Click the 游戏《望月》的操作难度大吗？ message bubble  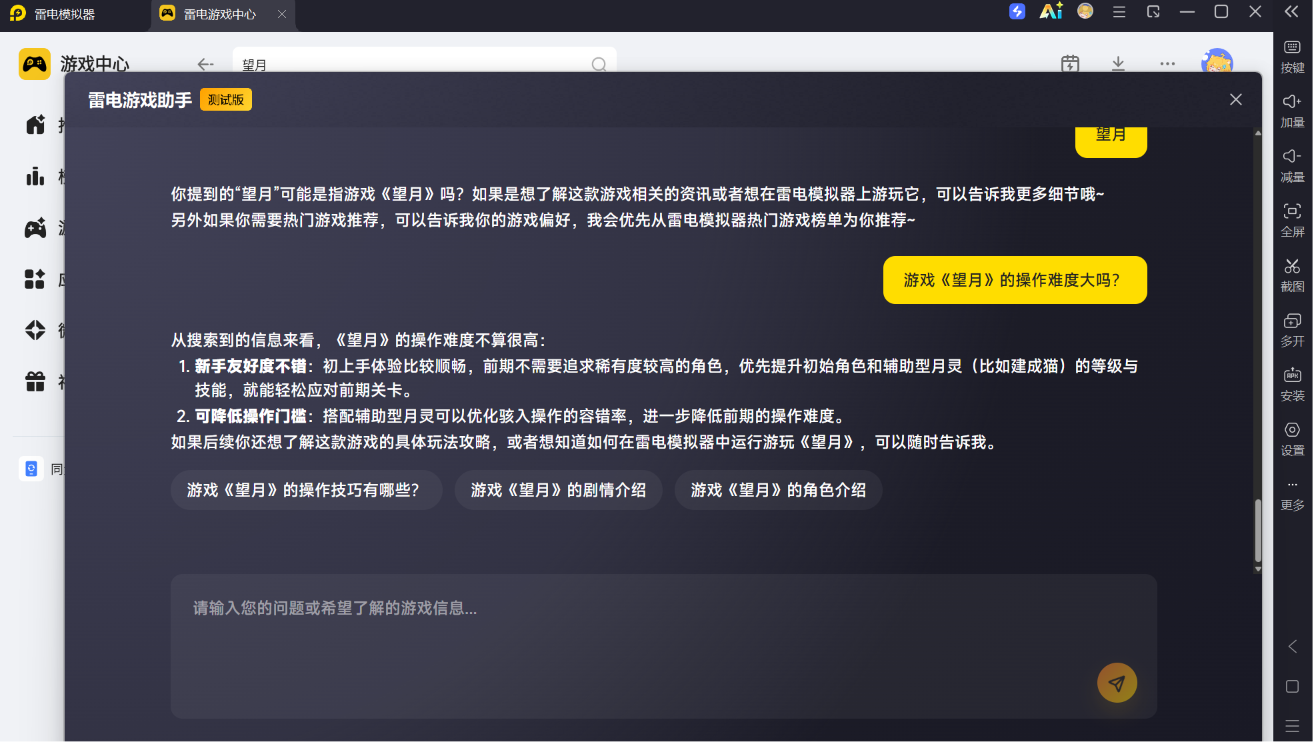tap(1015, 280)
